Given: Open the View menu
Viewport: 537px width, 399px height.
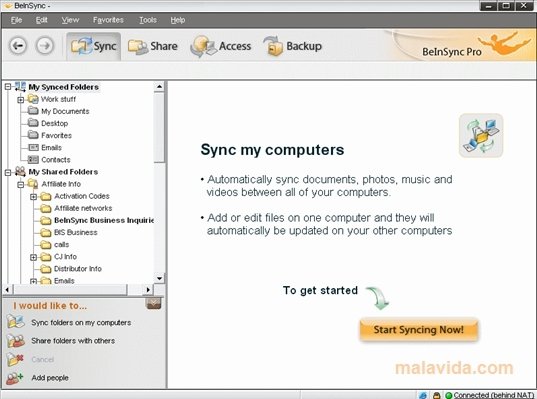Looking at the screenshot, I should coord(70,20).
